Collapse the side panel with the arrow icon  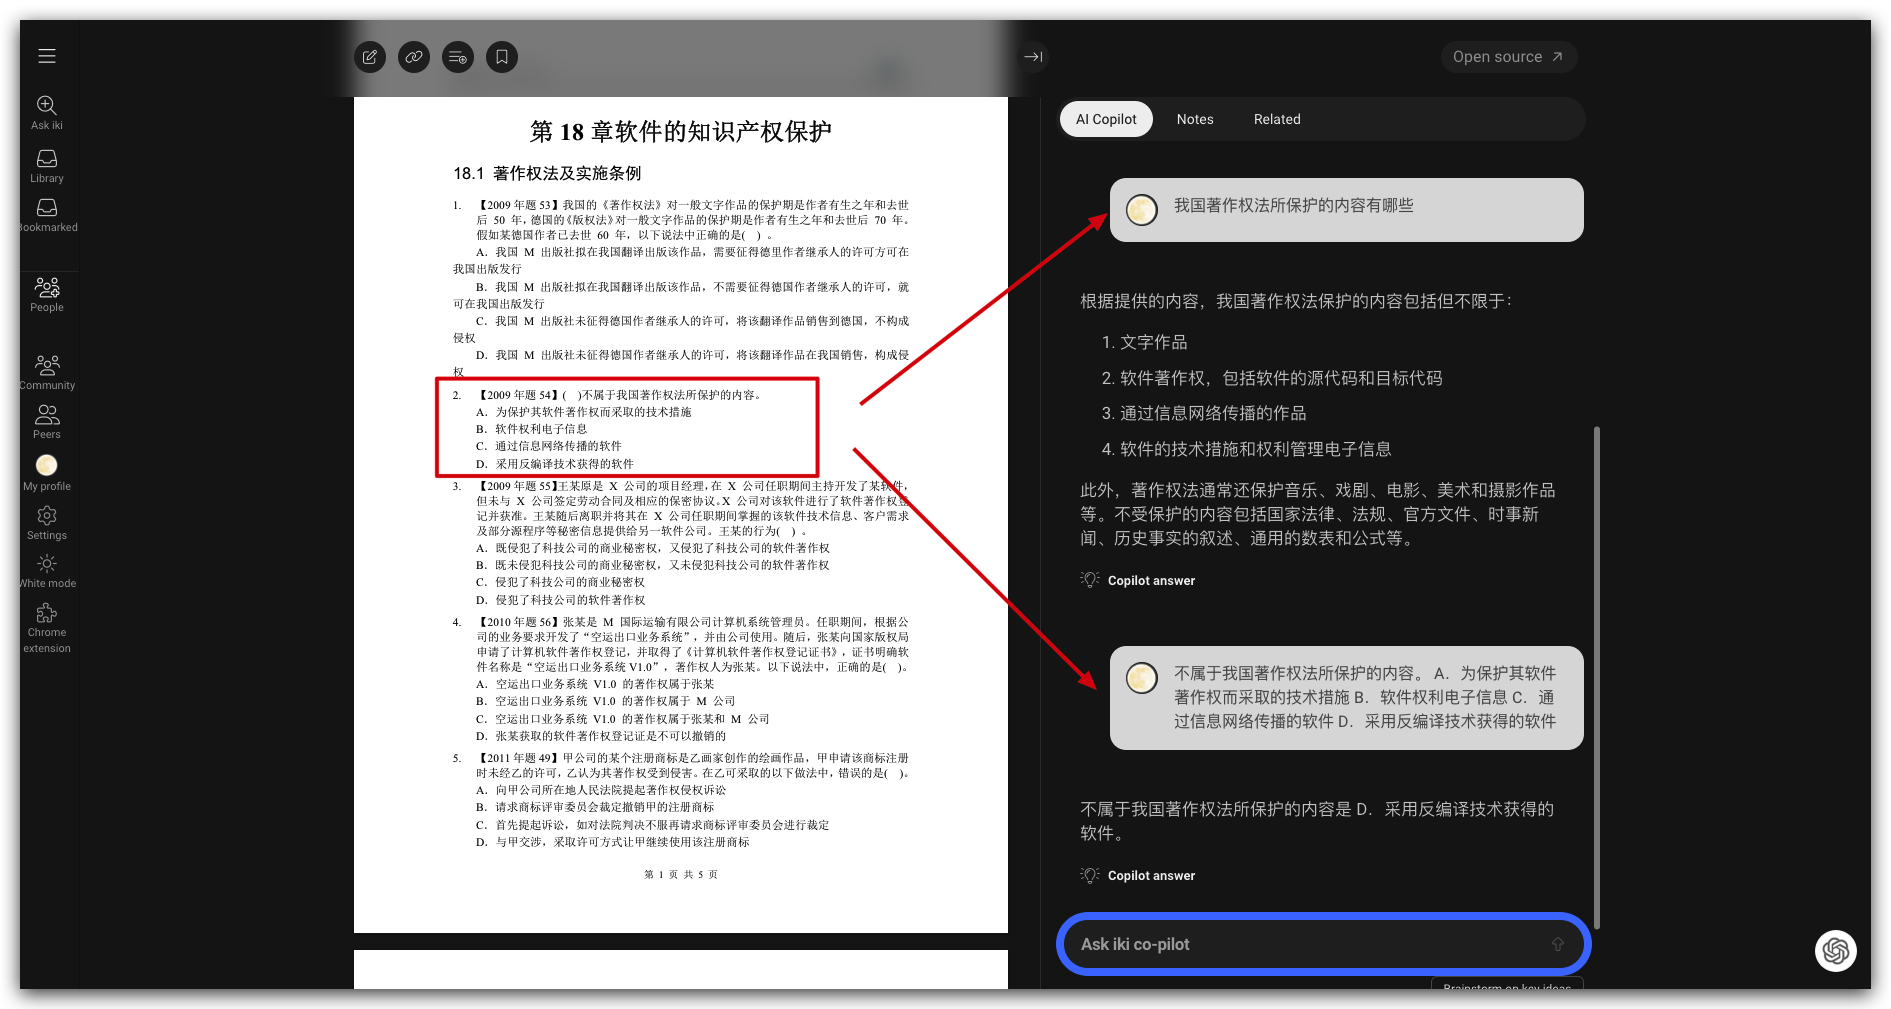pos(1033,57)
